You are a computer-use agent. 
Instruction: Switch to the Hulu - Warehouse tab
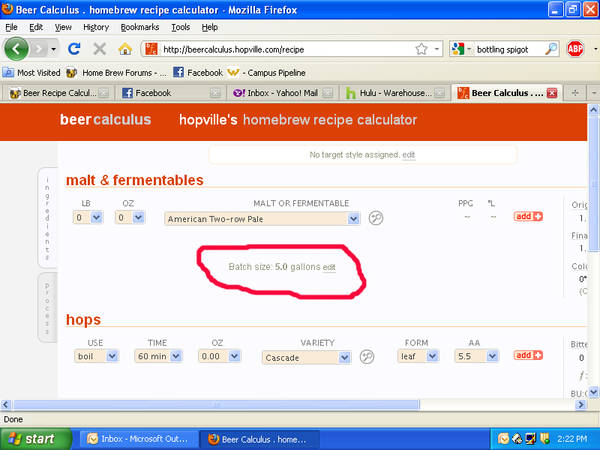pos(395,93)
